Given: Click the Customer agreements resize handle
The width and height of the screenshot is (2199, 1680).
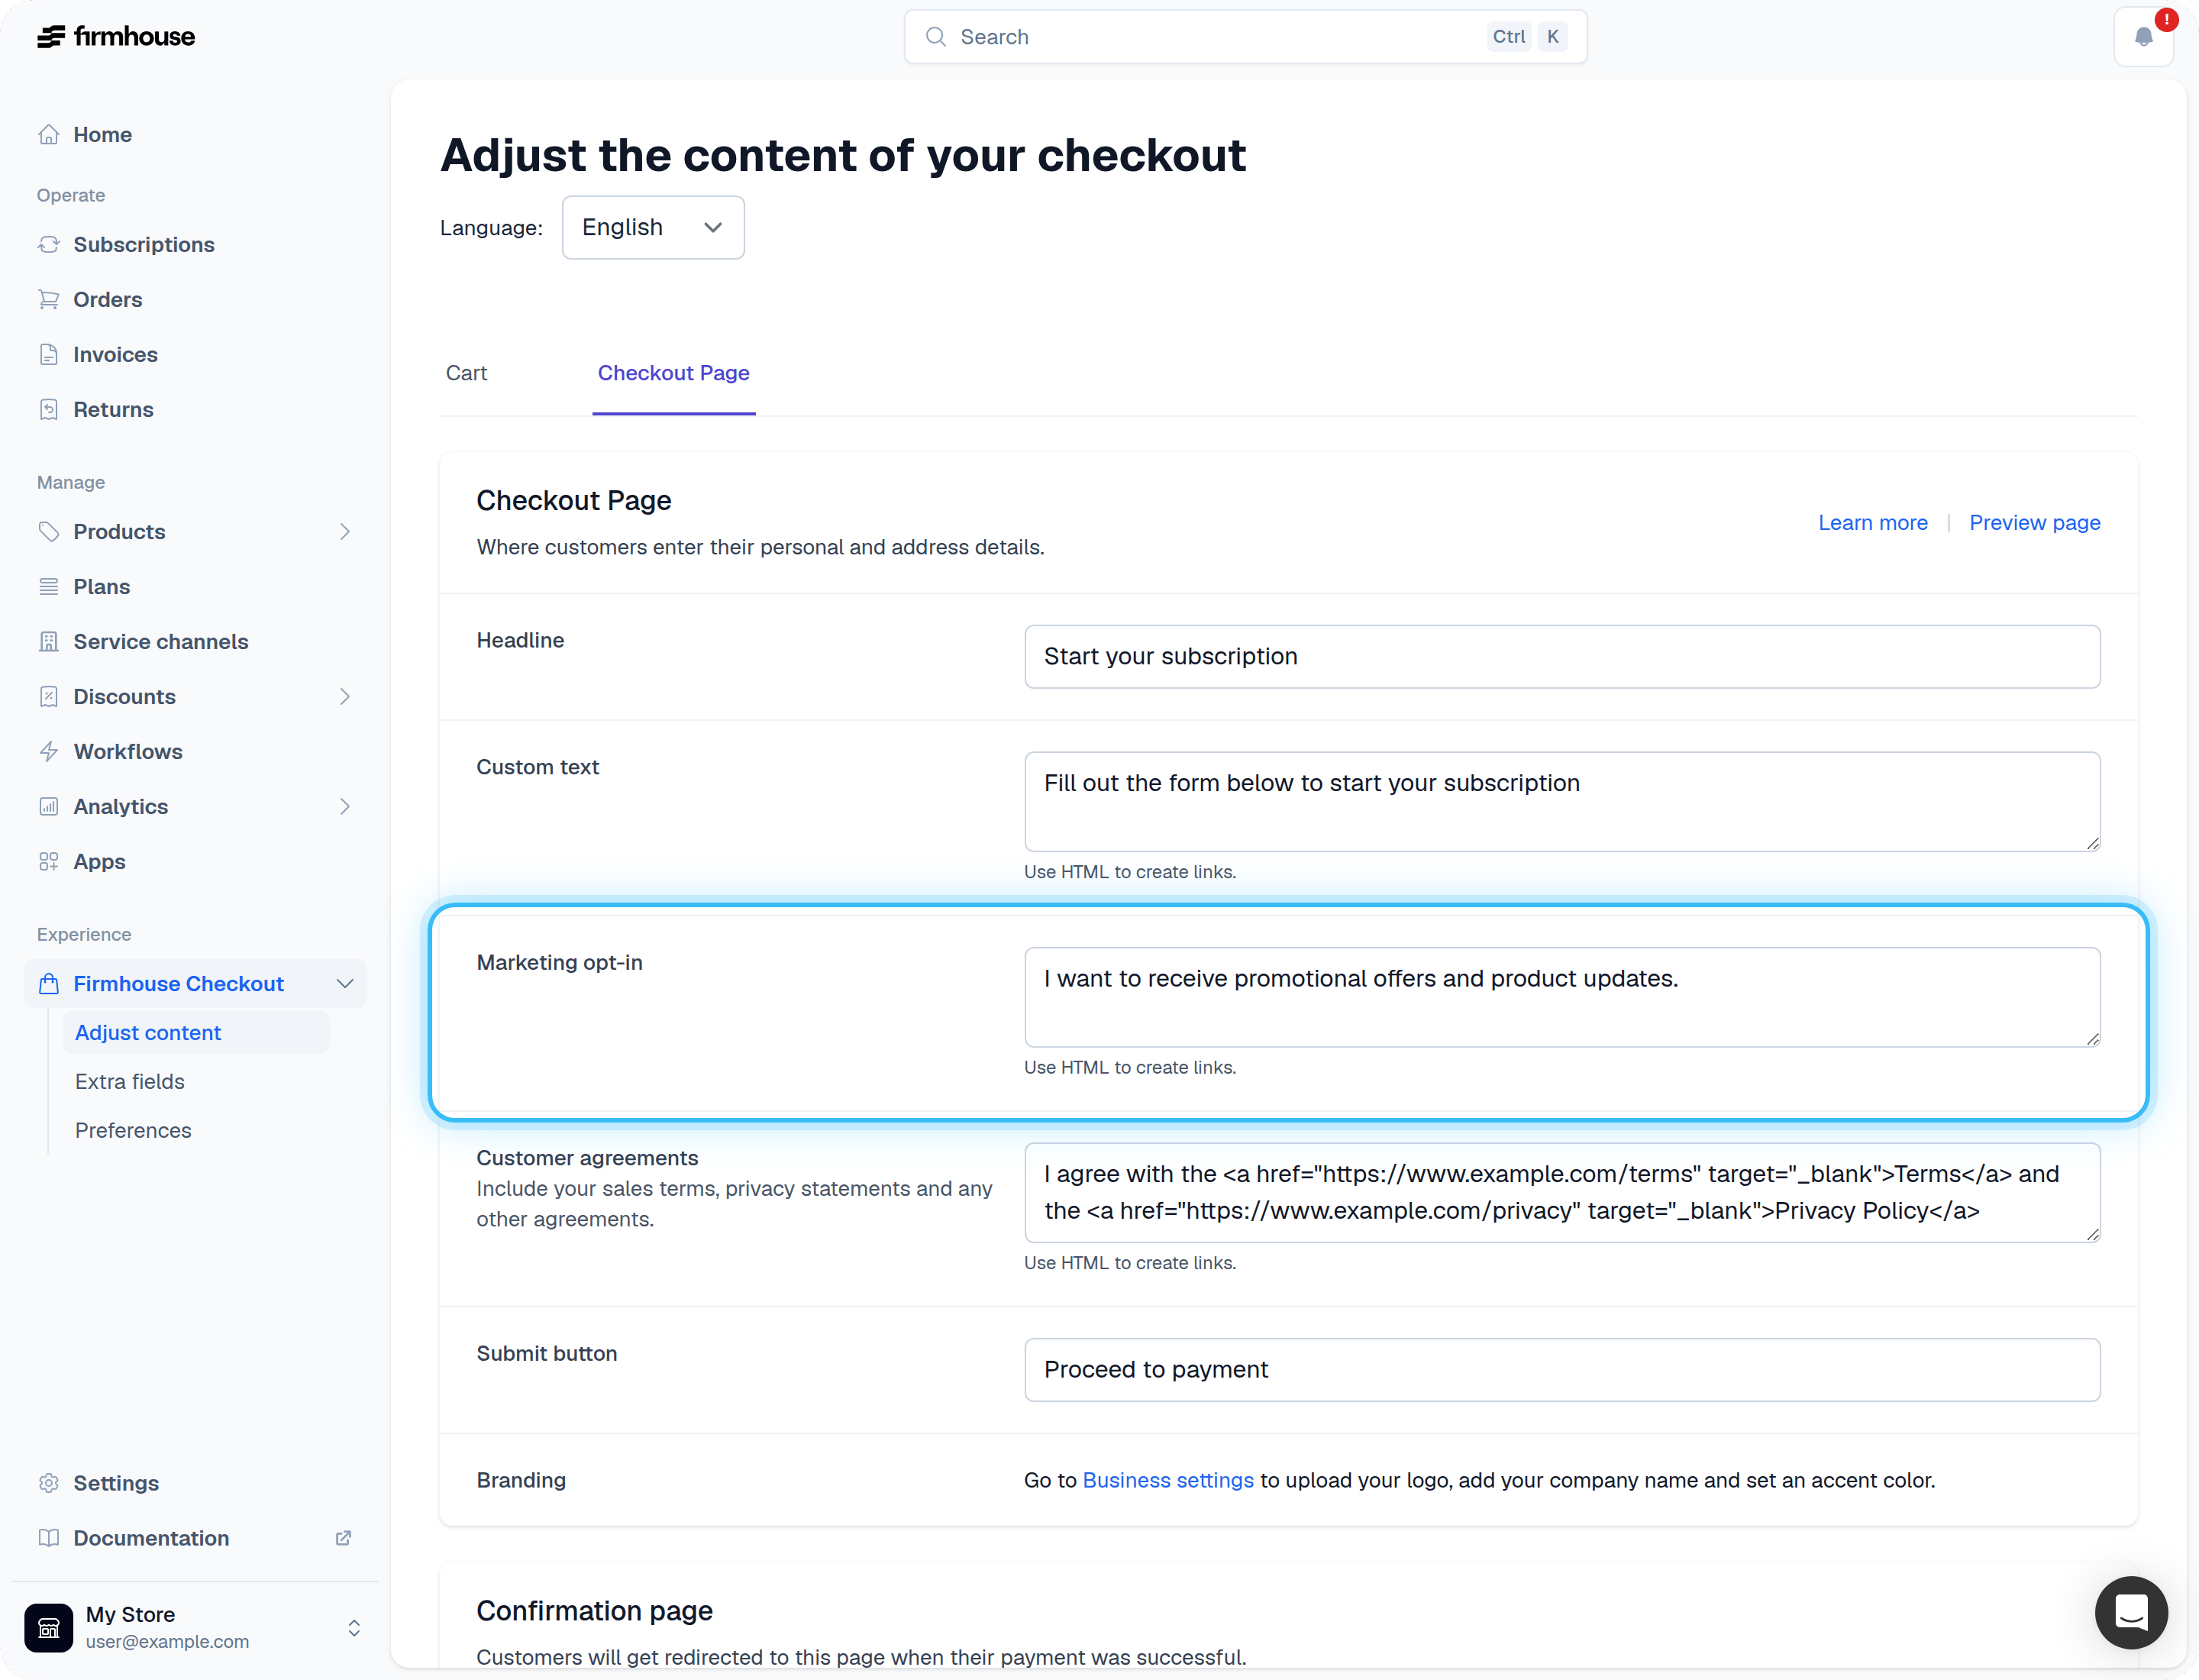Looking at the screenshot, I should pos(2092,1234).
